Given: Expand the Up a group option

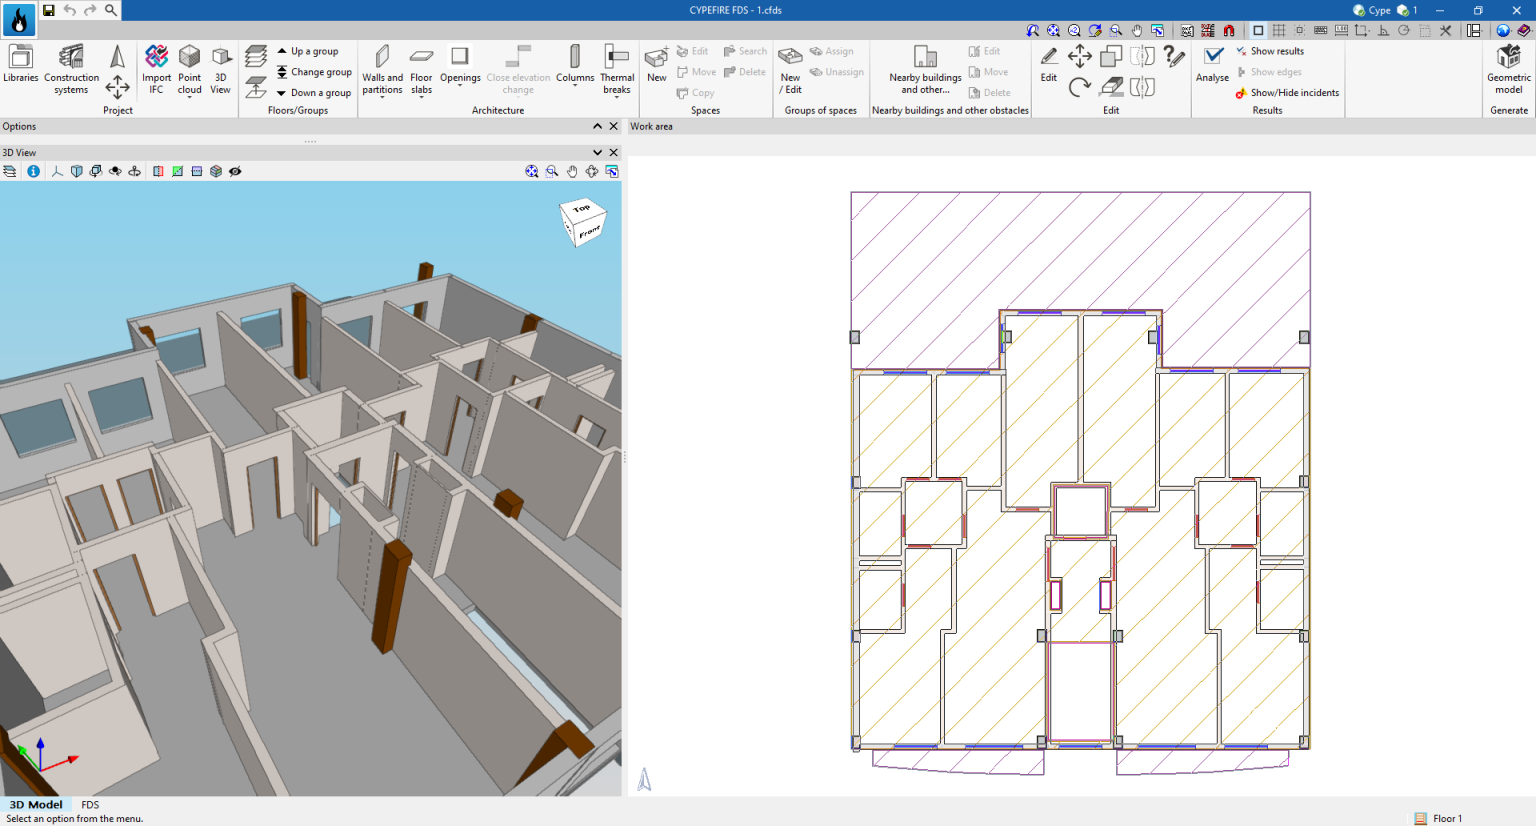Looking at the screenshot, I should 310,50.
